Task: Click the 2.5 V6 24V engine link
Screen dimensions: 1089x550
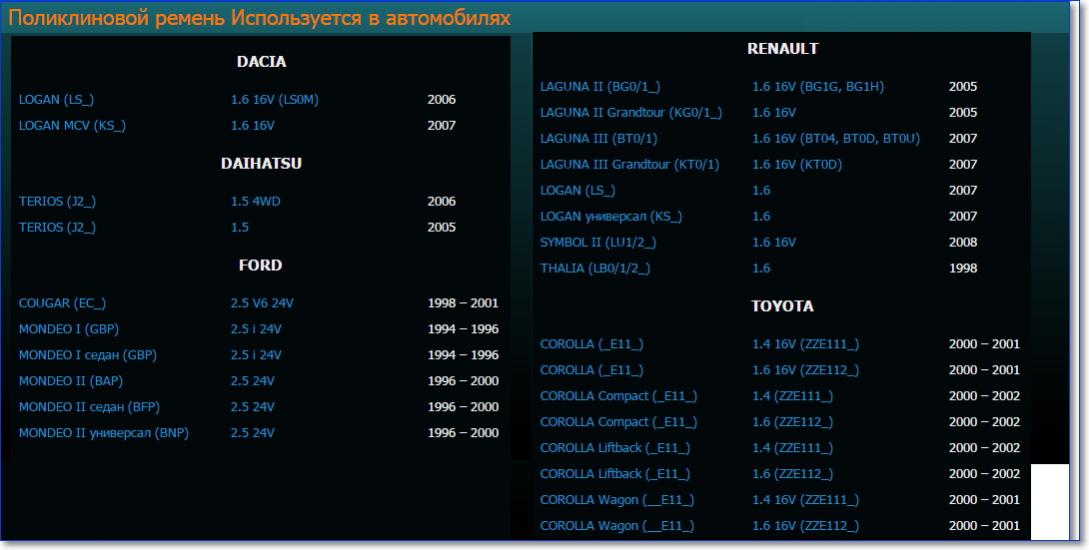Action: (x=262, y=303)
